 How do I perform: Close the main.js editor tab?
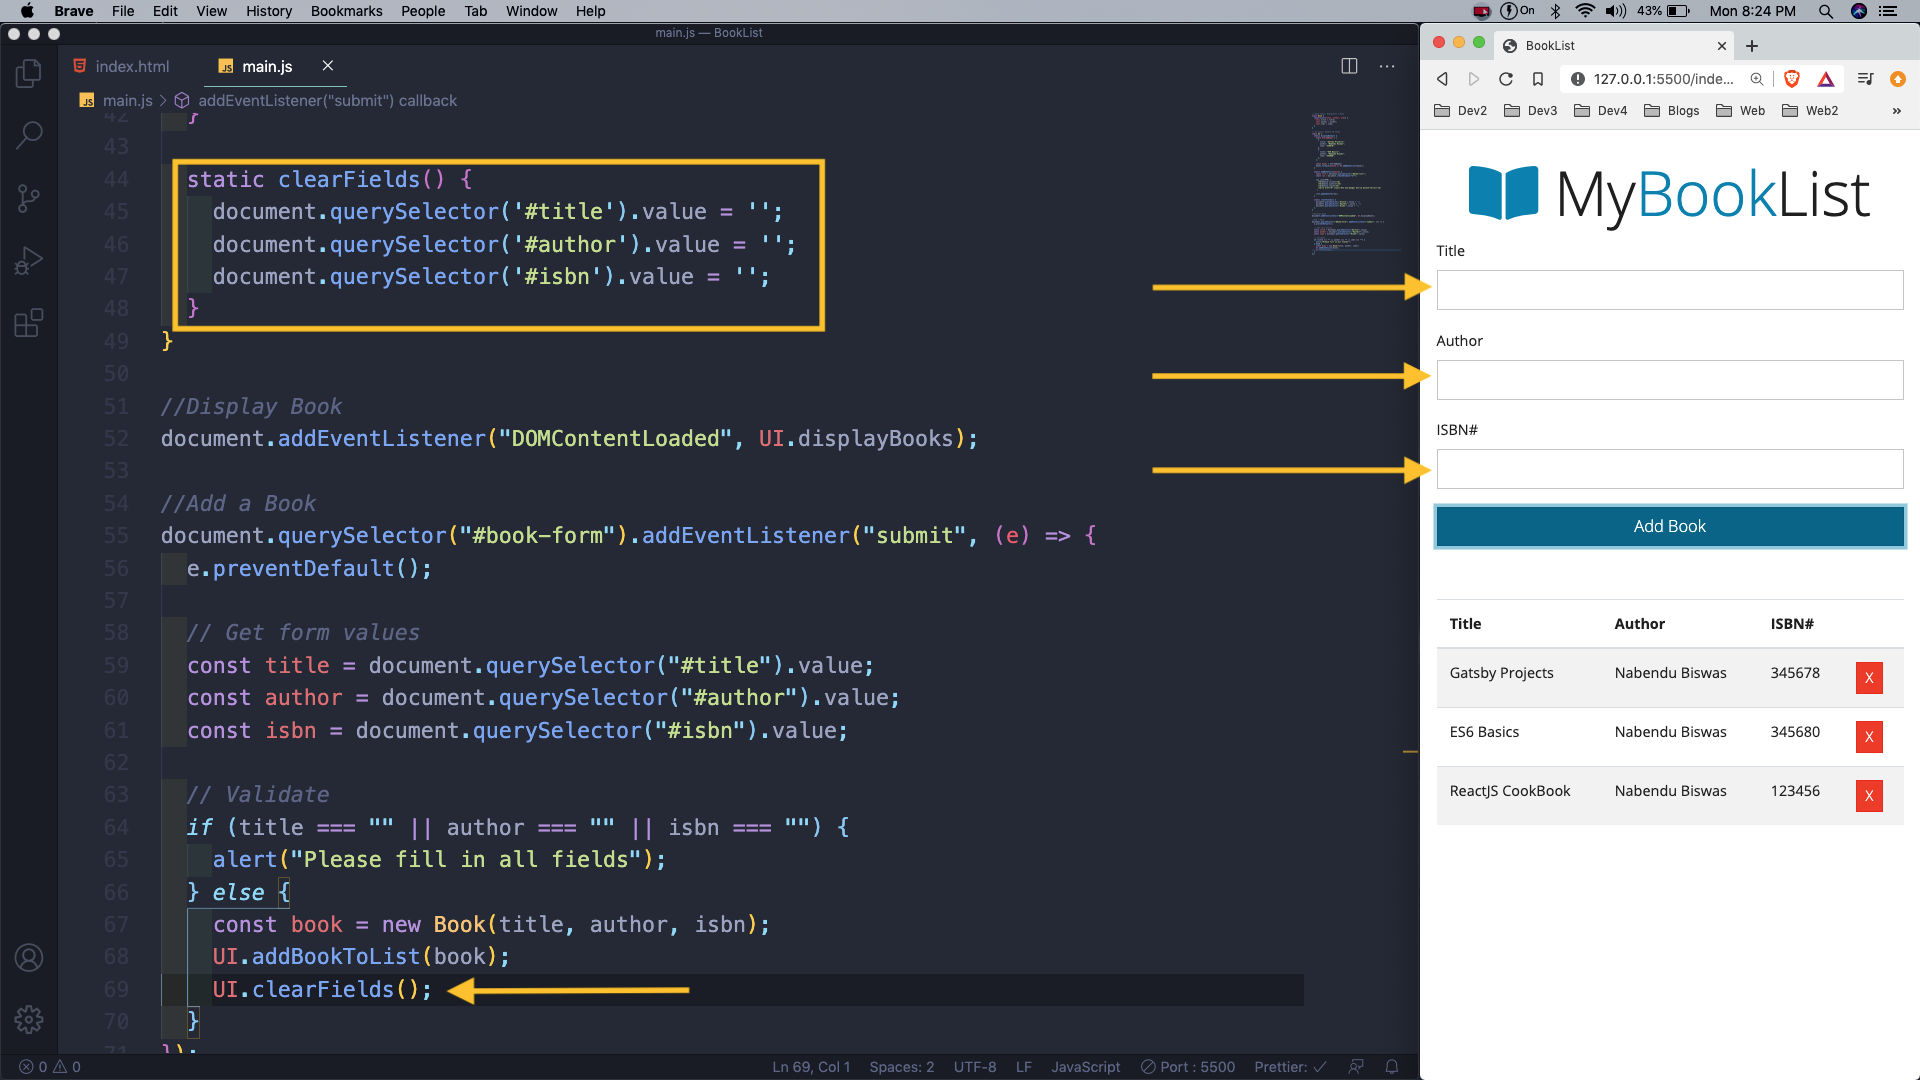coord(327,66)
